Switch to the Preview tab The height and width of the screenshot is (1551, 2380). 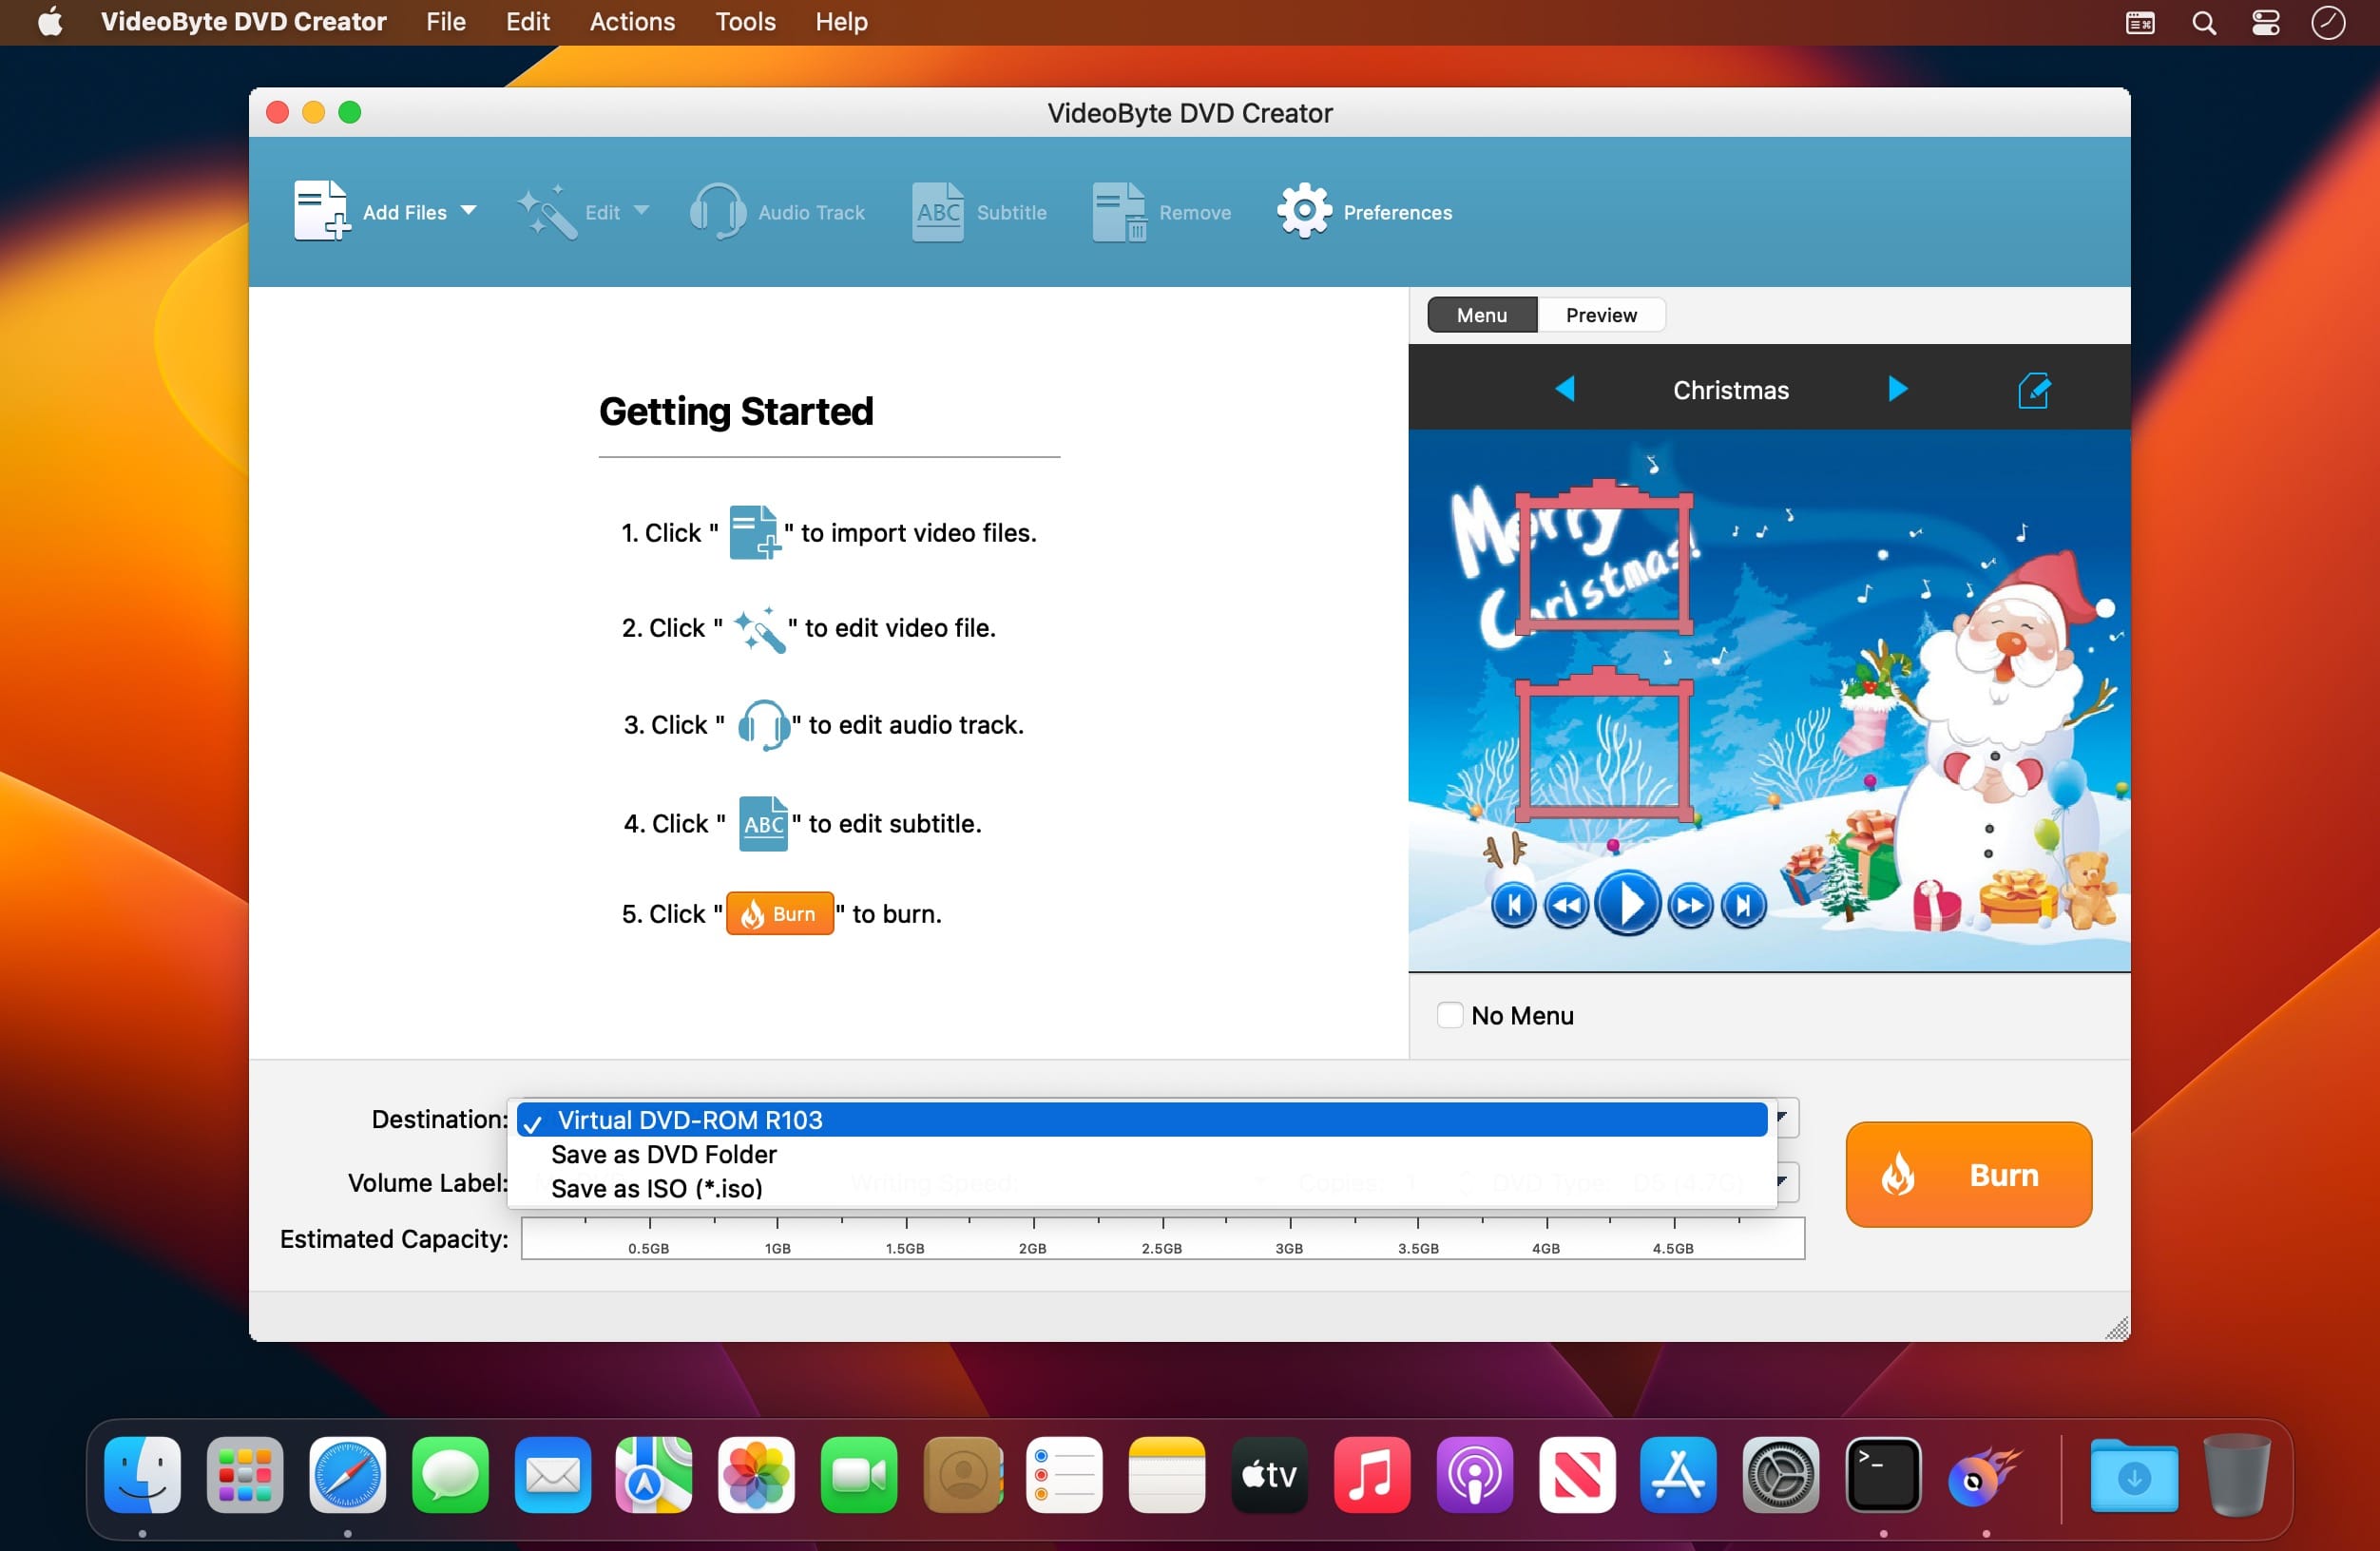click(x=1600, y=315)
